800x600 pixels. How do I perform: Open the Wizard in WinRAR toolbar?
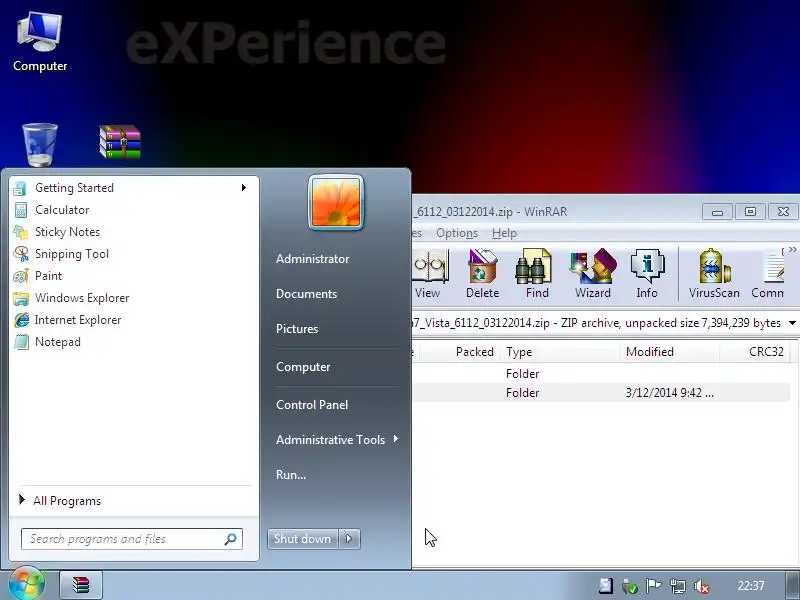[592, 274]
